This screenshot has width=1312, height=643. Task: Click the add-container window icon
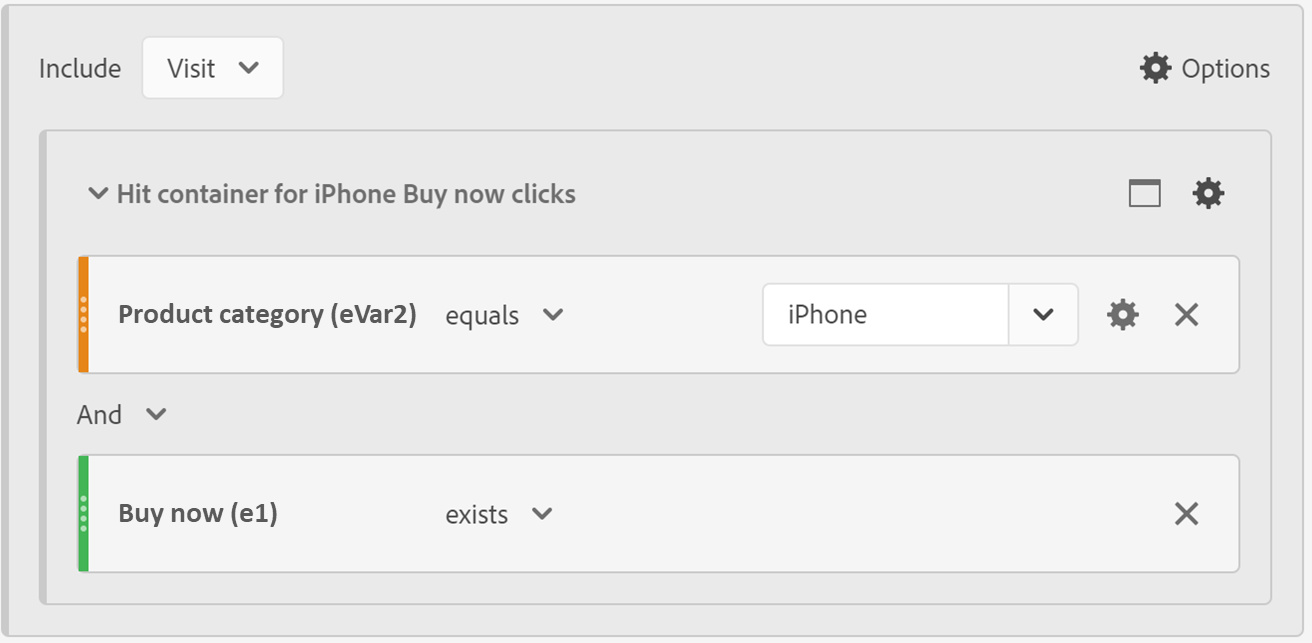pos(1145,192)
